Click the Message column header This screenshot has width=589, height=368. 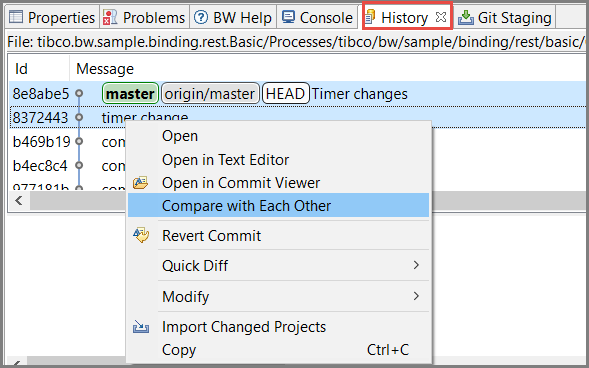pyautogui.click(x=105, y=69)
